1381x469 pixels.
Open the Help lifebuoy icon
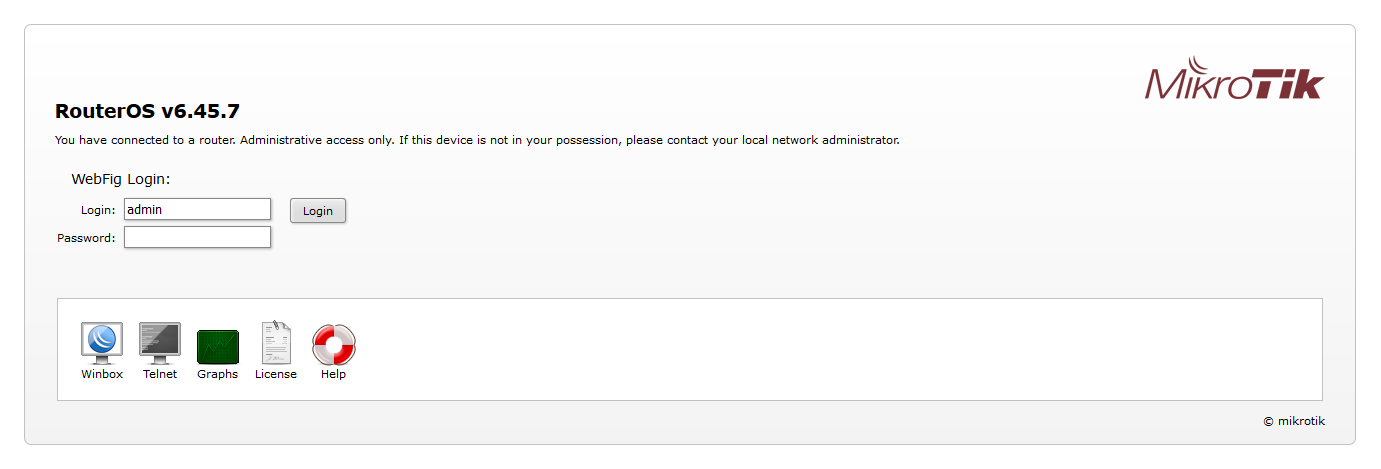point(334,345)
